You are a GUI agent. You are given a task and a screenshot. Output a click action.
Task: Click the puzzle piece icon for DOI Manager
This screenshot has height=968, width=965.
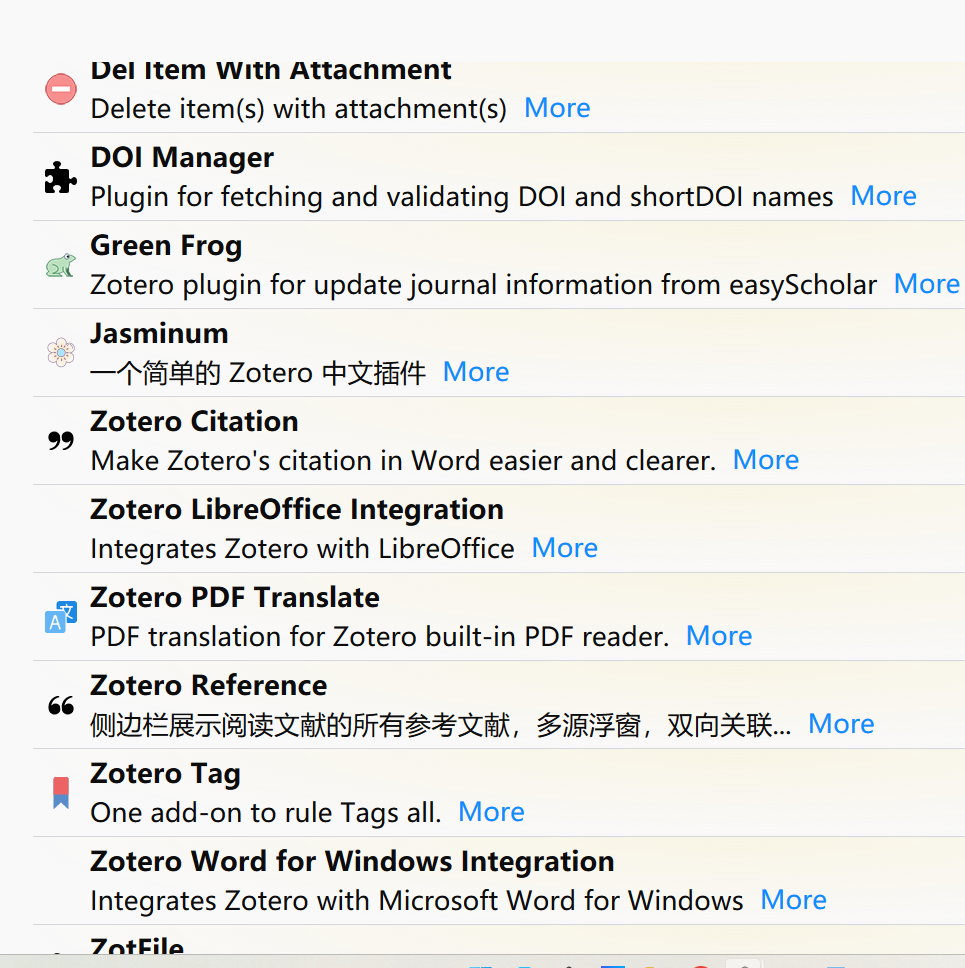(60, 176)
